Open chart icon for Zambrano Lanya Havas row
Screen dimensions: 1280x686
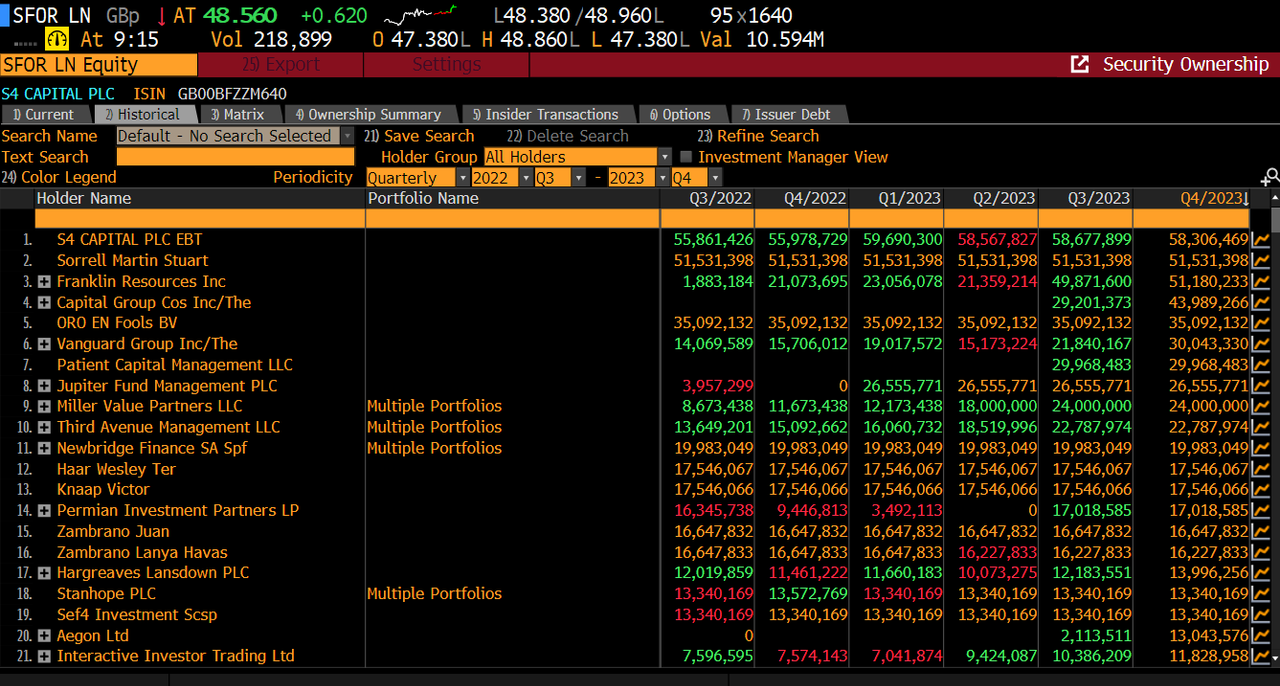click(x=1260, y=552)
